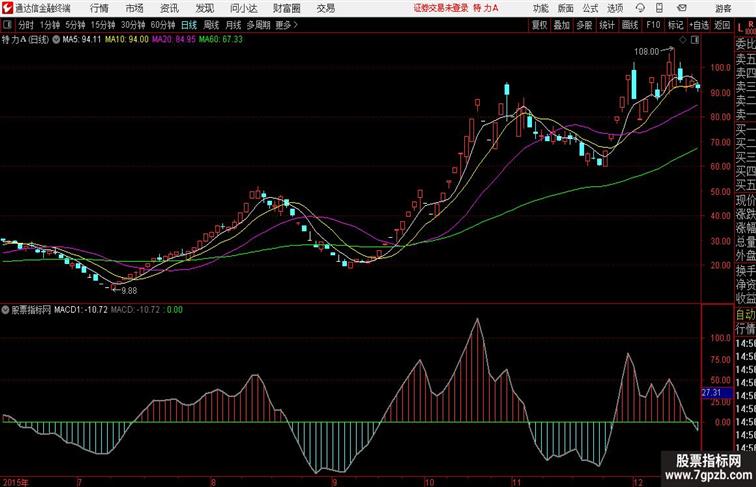Click the diamond icon at chart top-right

point(683,40)
